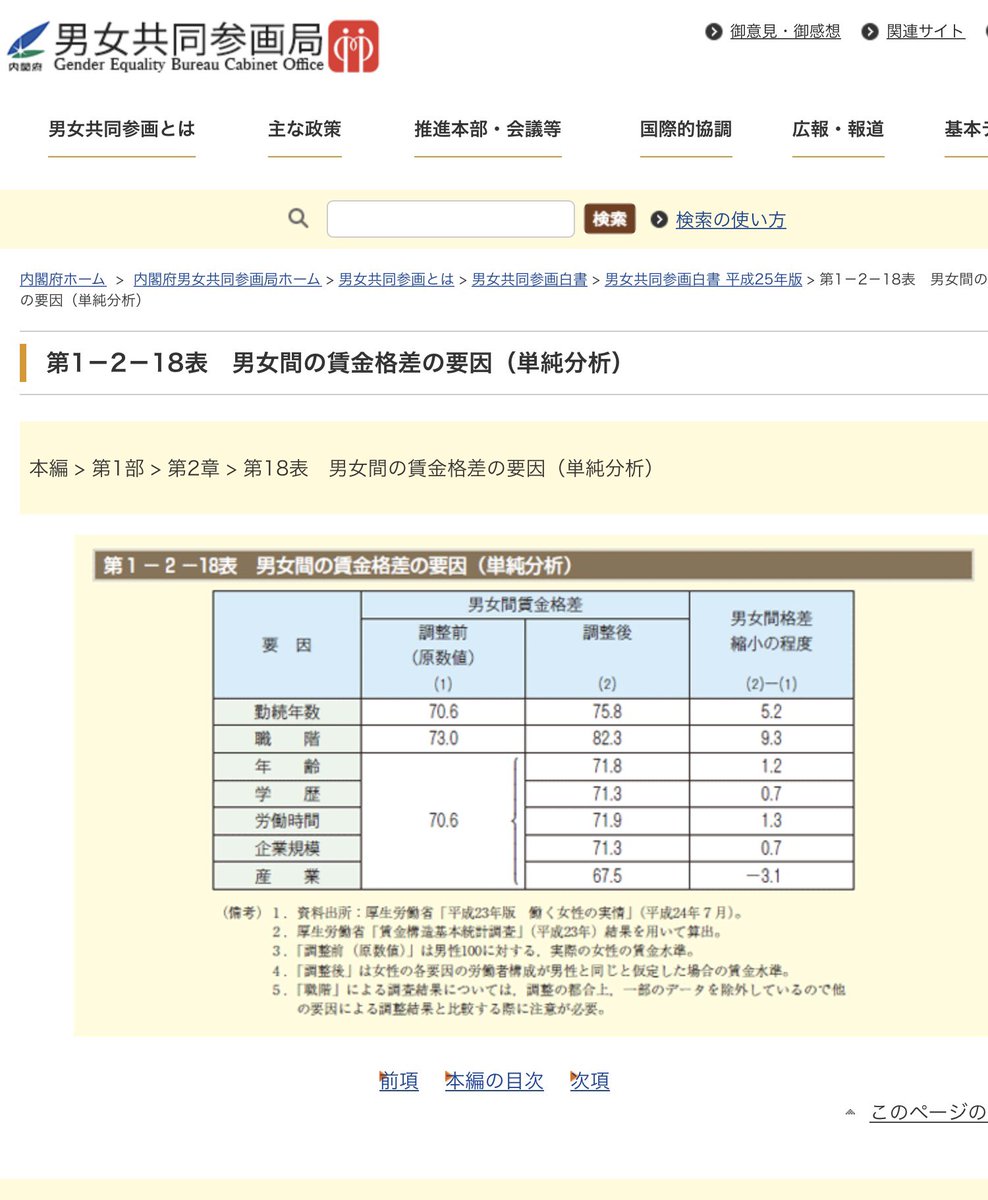Click the 9.3 value in 職階 row
Image resolution: width=988 pixels, height=1200 pixels.
(x=771, y=739)
